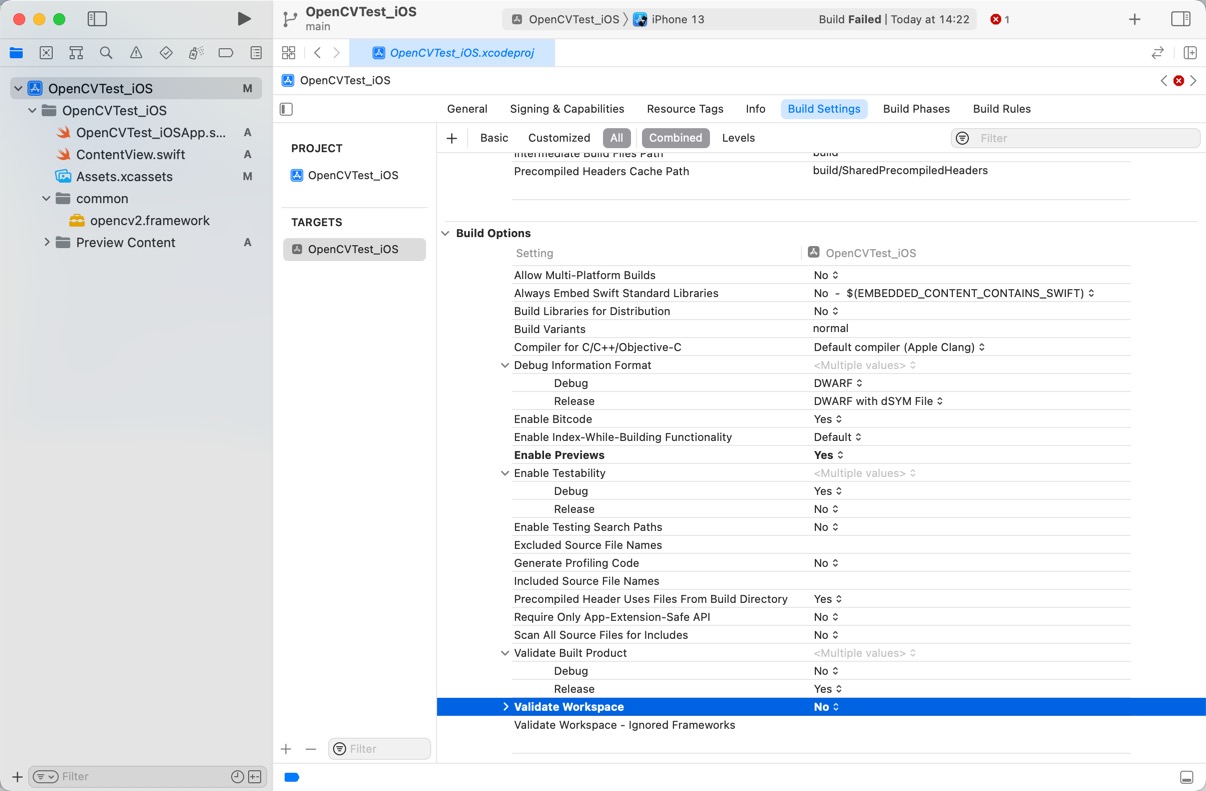1206x791 pixels.
Task: Add an editor on the right
Action: tap(1190, 53)
